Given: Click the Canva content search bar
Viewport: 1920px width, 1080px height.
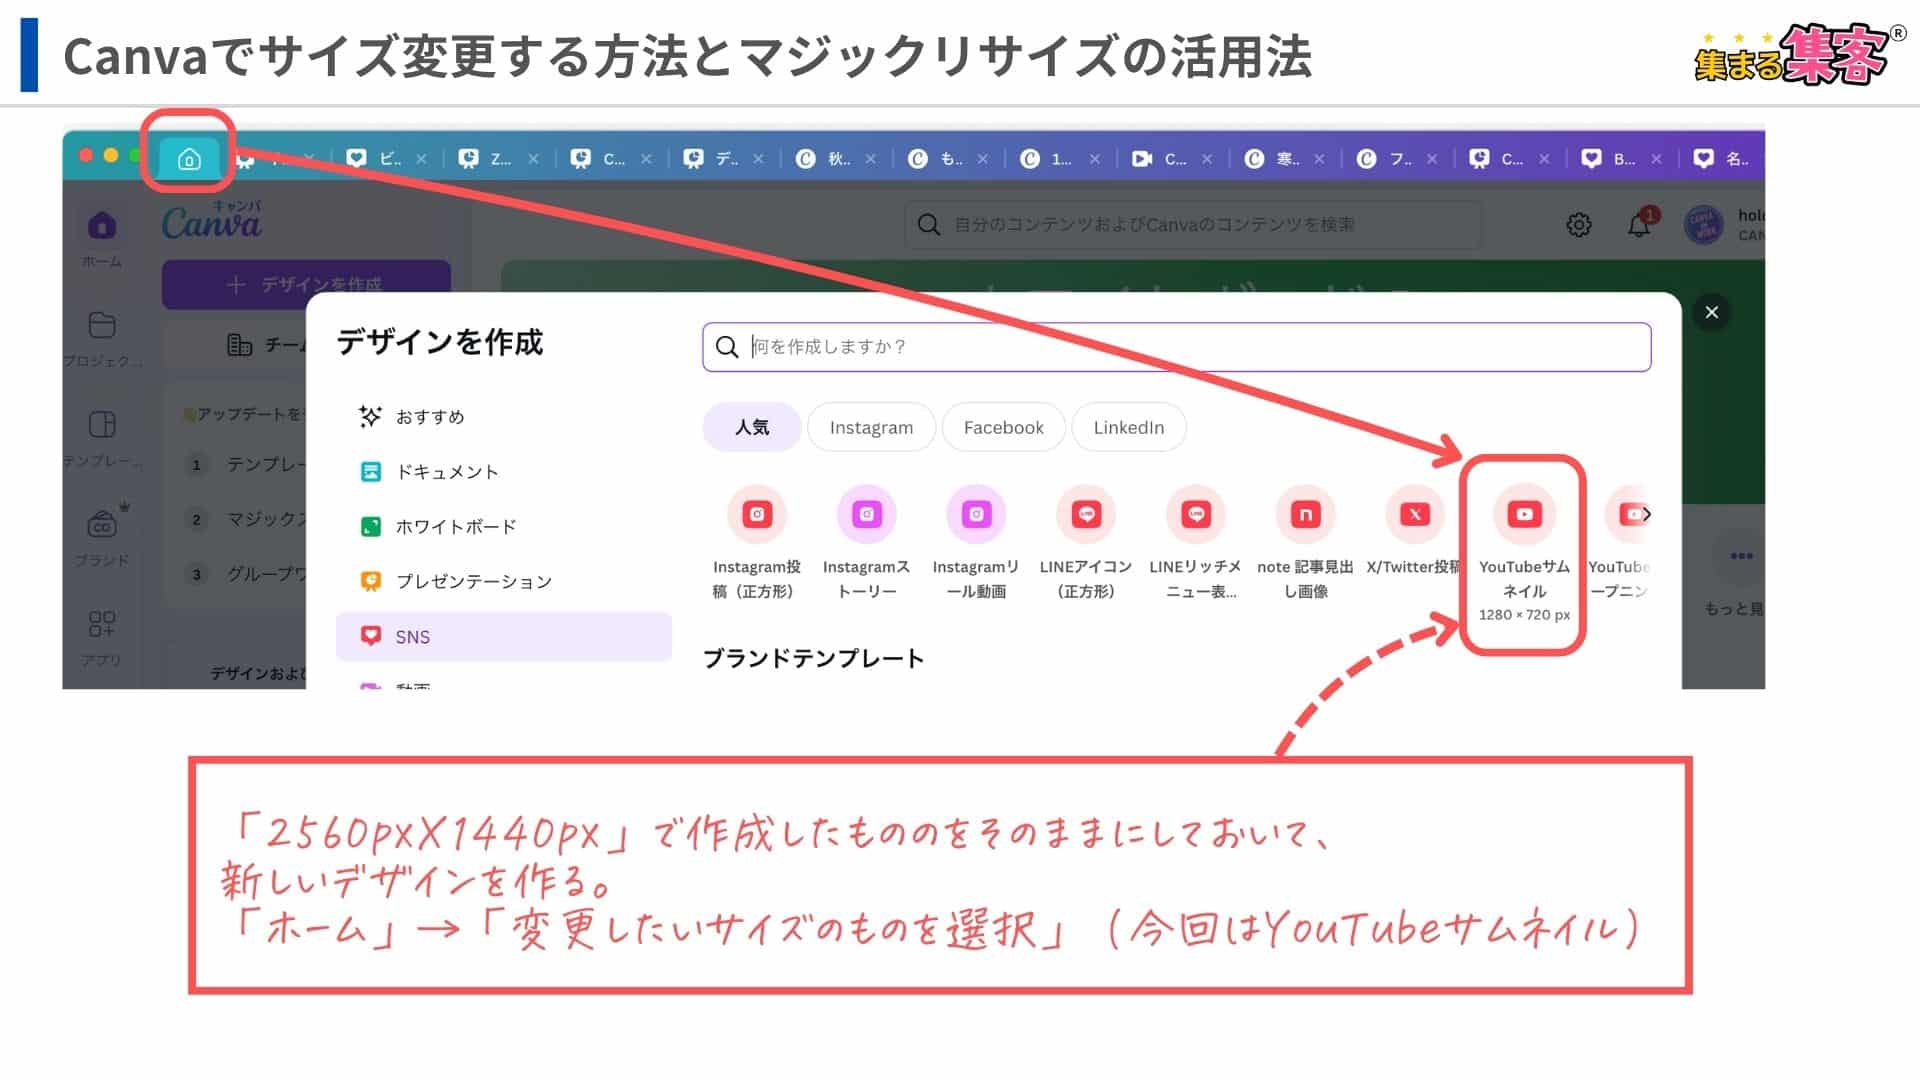Looking at the screenshot, I should point(1193,225).
